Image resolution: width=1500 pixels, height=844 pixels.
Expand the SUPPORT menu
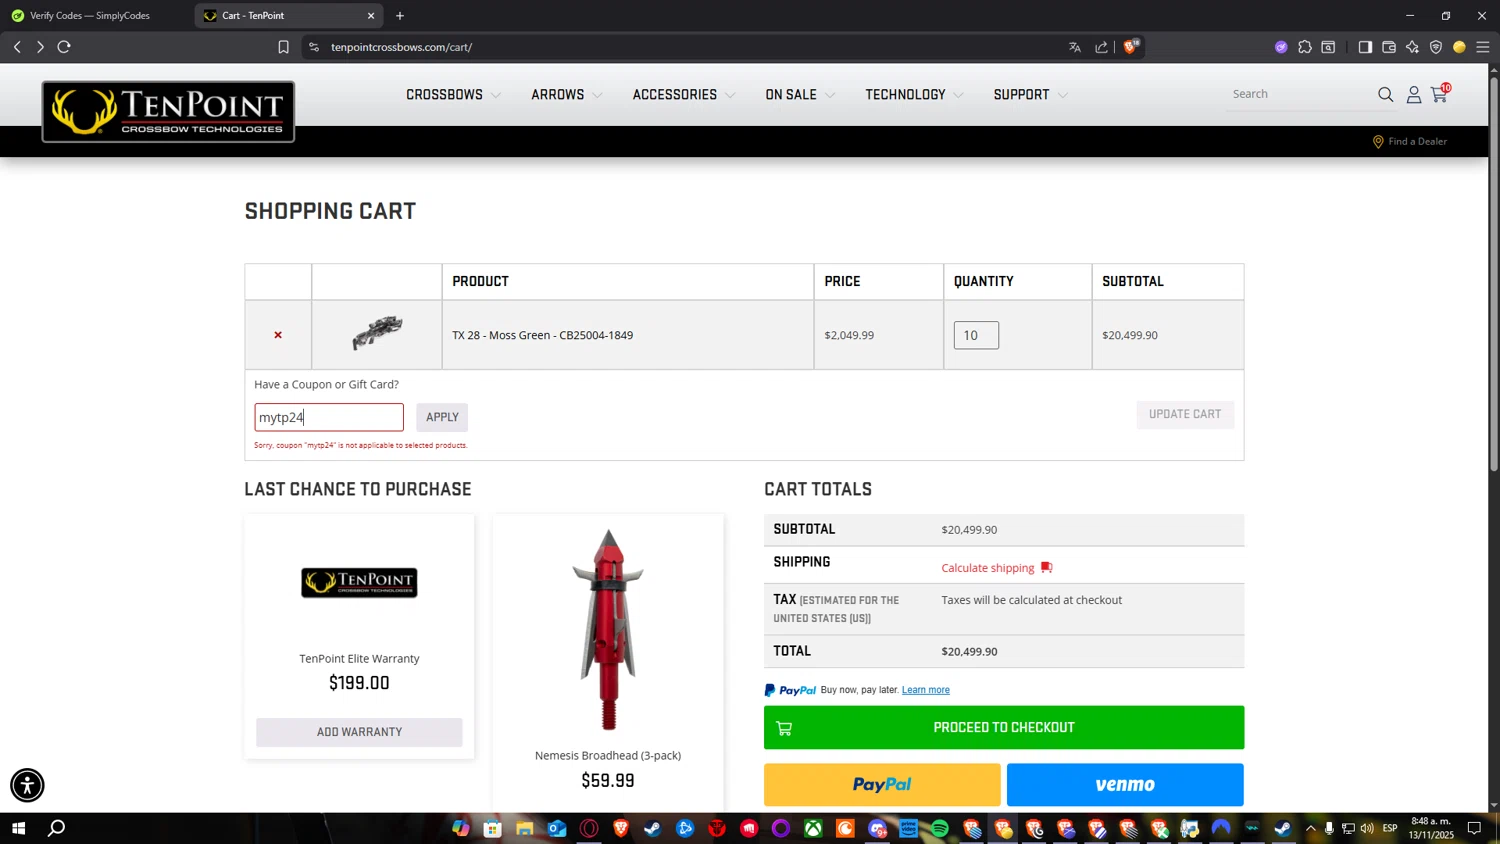(x=1030, y=95)
